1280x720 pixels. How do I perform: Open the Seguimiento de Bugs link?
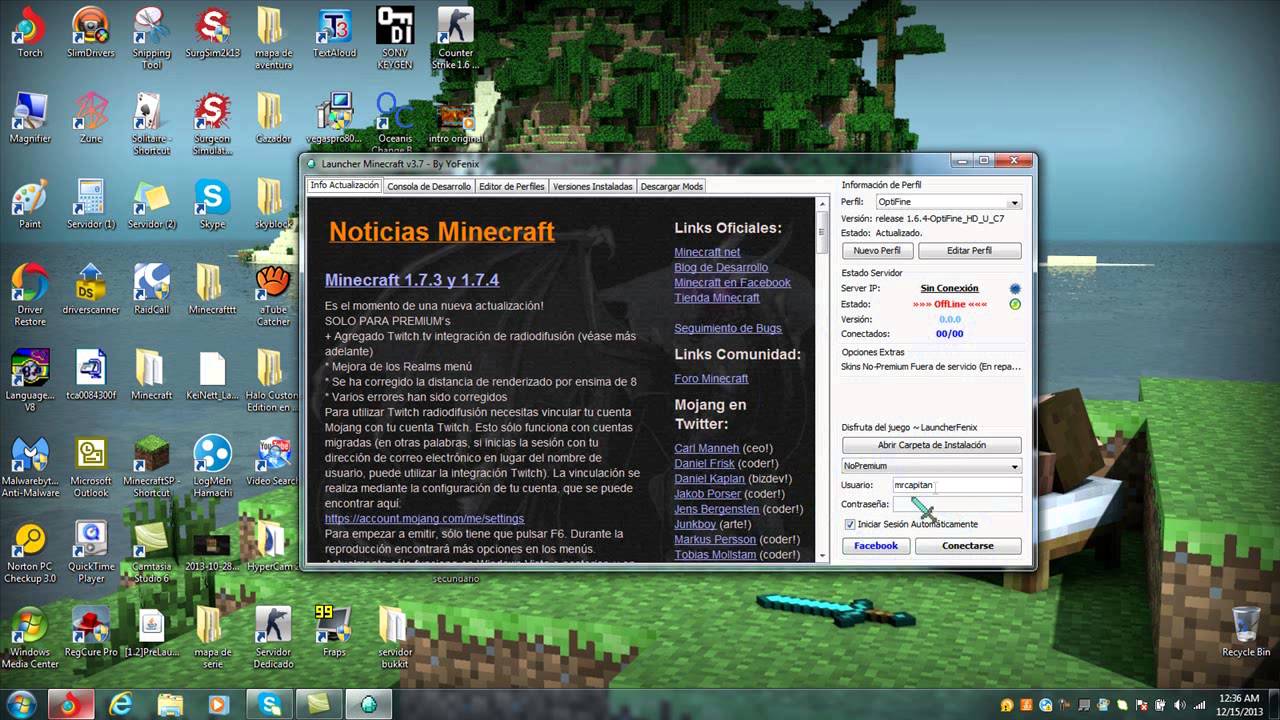click(728, 328)
